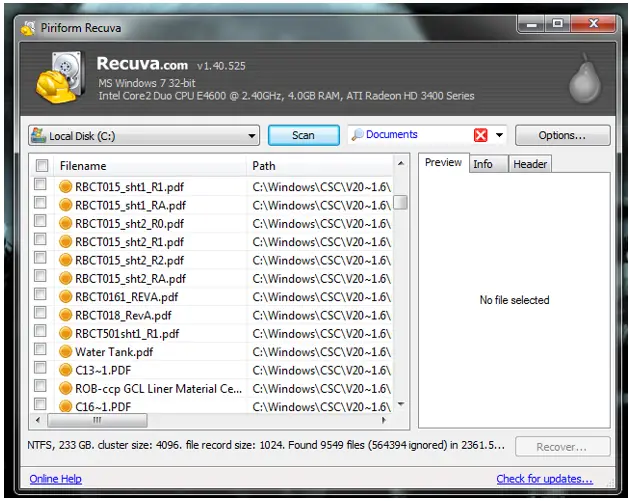
Task: Click the NTFS scan status bar text
Action: 266,445
